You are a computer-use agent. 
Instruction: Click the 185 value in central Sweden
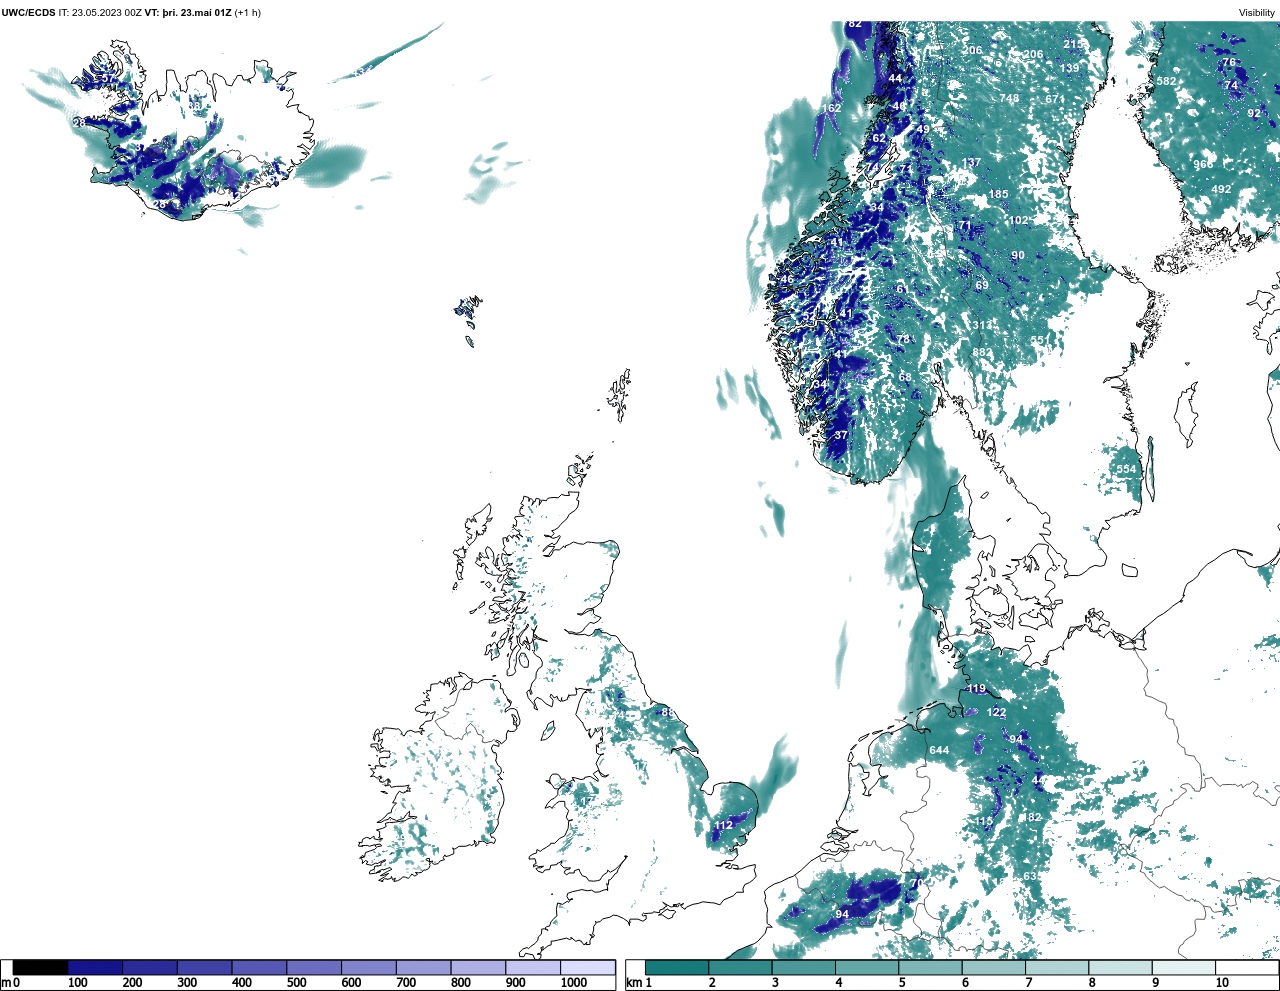coord(998,194)
